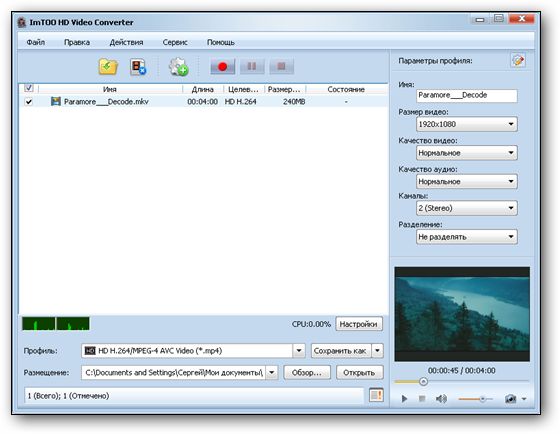Image resolution: width=560 pixels, height=434 pixels.
Task: Expand the video size 1920x1080 dropdown
Action: tap(467, 124)
